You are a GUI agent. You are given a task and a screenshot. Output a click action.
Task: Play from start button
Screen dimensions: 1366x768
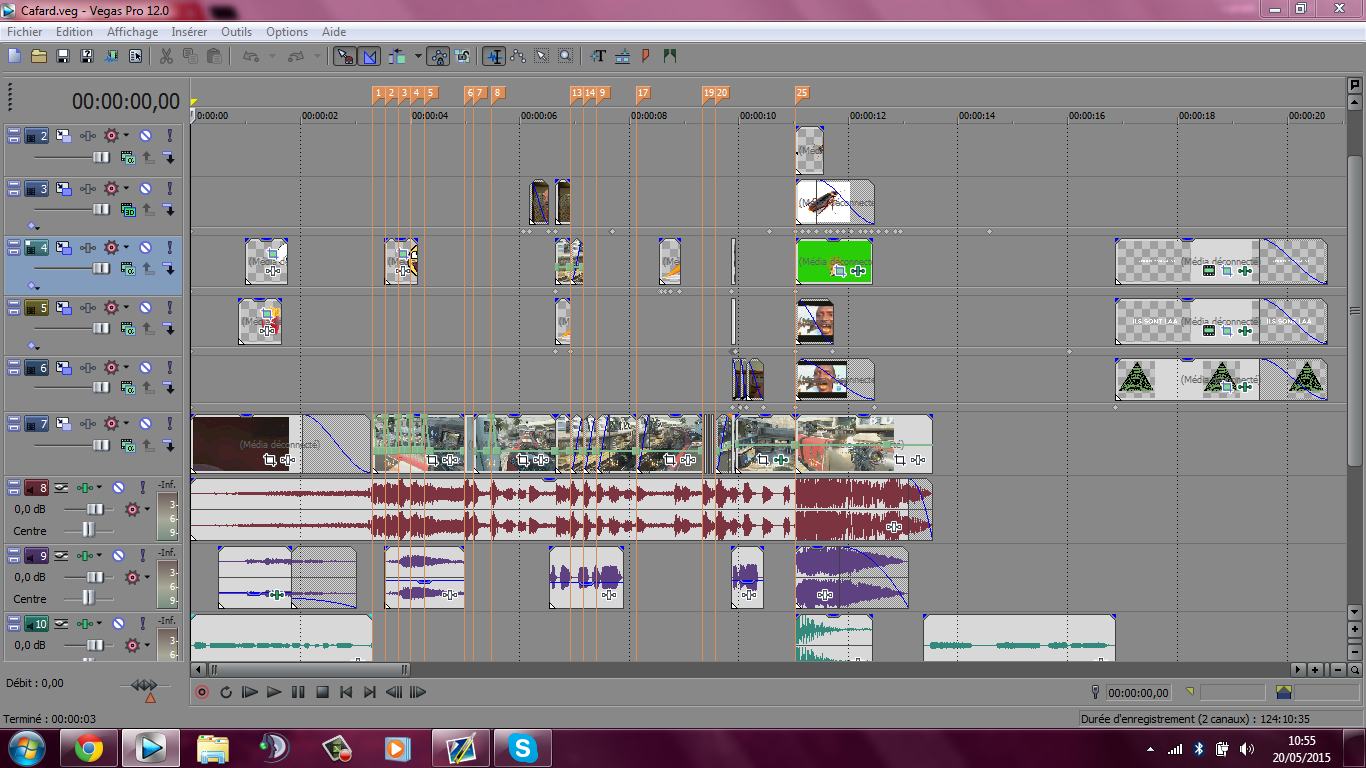pos(250,691)
